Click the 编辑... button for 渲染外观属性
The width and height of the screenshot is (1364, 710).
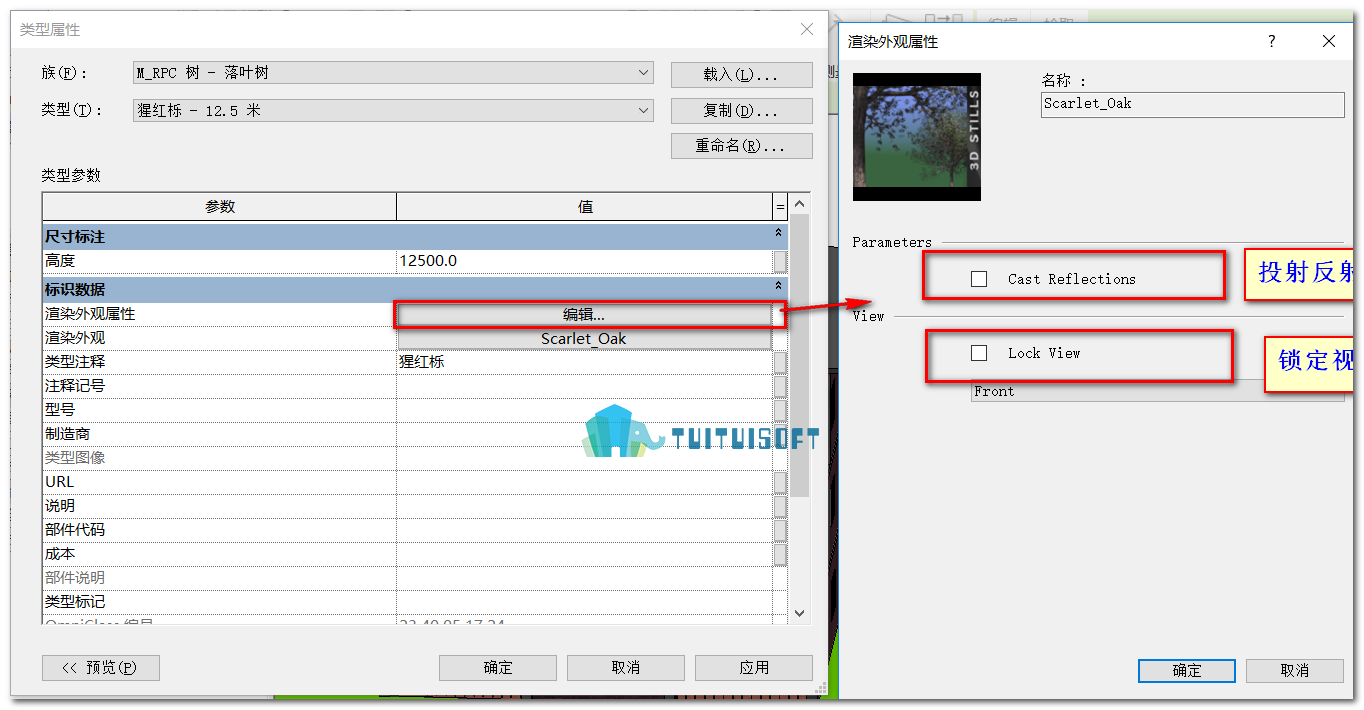pyautogui.click(x=584, y=315)
